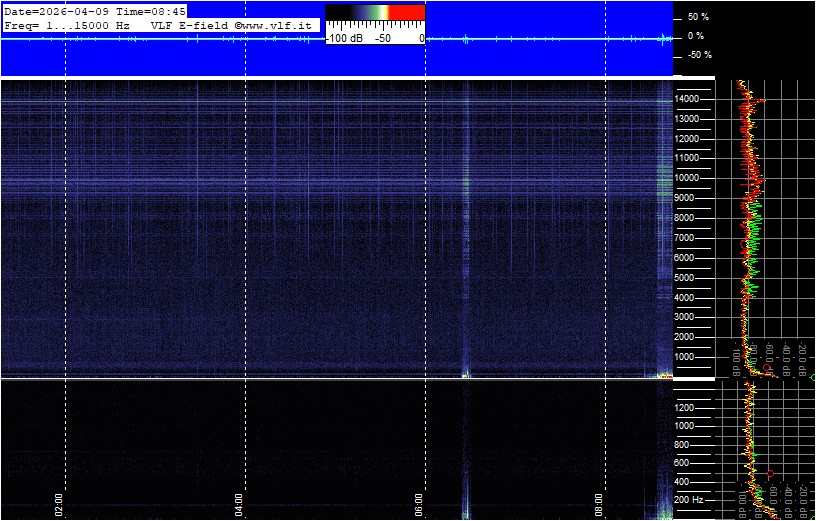Click the bright 10000 Hz band in spectrogram

pyautogui.click(x=336, y=181)
